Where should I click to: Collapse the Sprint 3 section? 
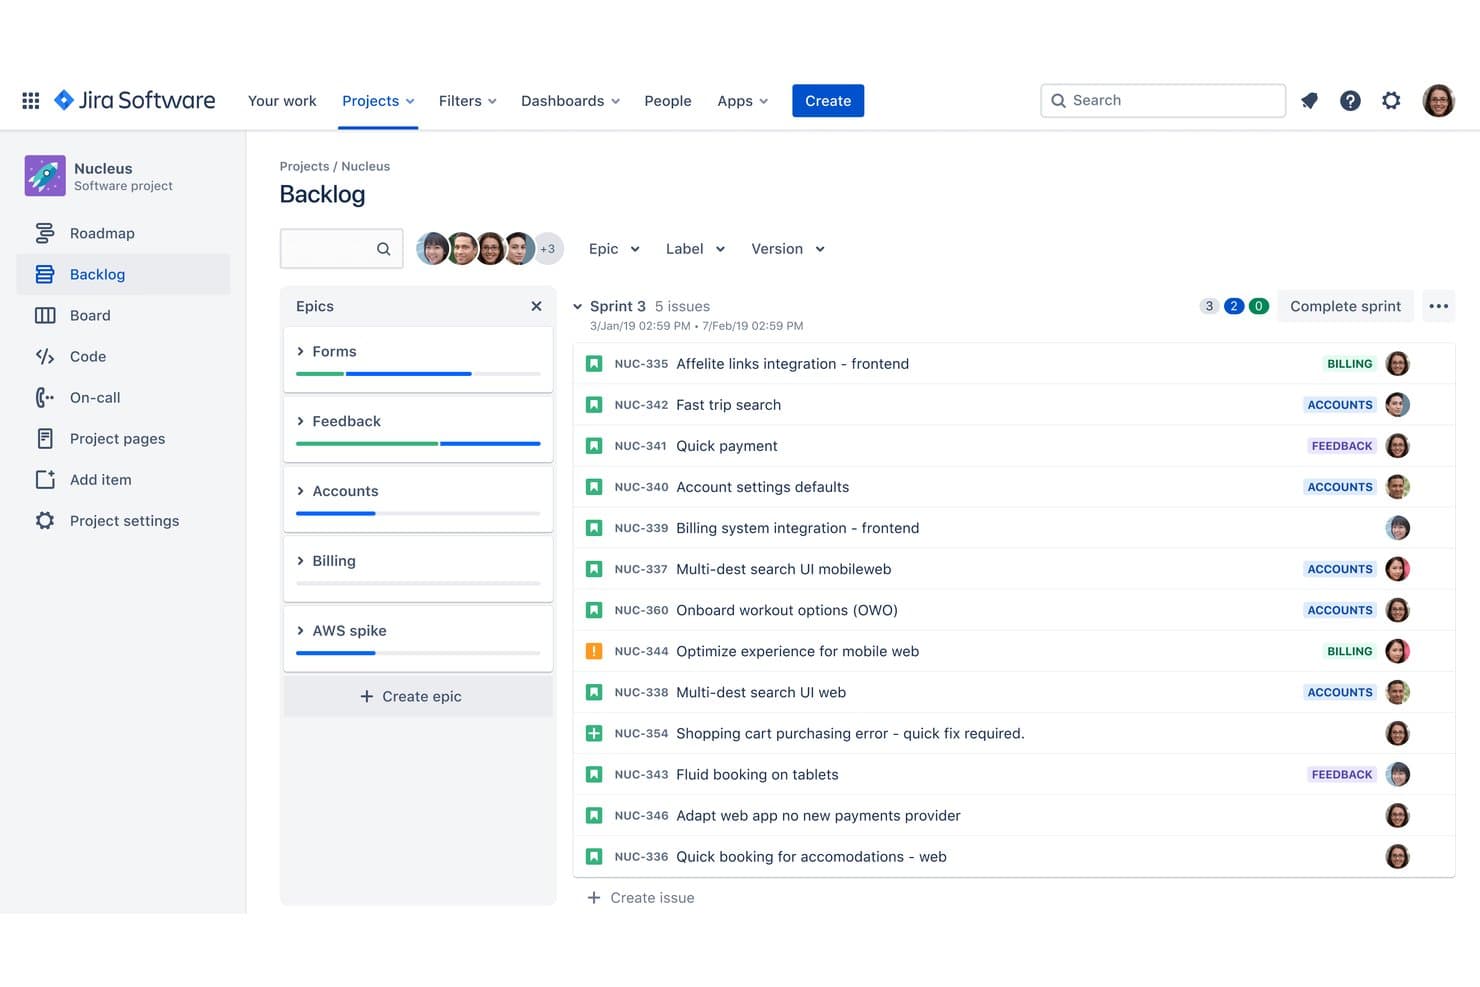coord(577,306)
